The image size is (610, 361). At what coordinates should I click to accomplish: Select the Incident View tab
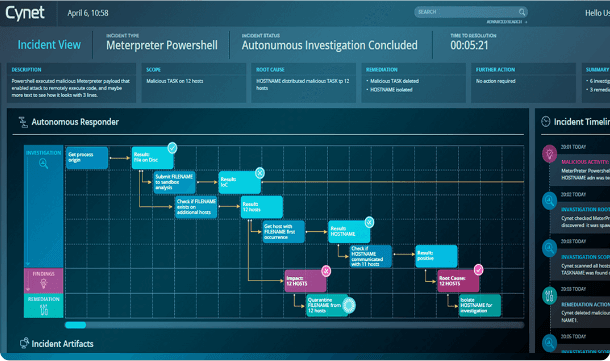click(49, 45)
